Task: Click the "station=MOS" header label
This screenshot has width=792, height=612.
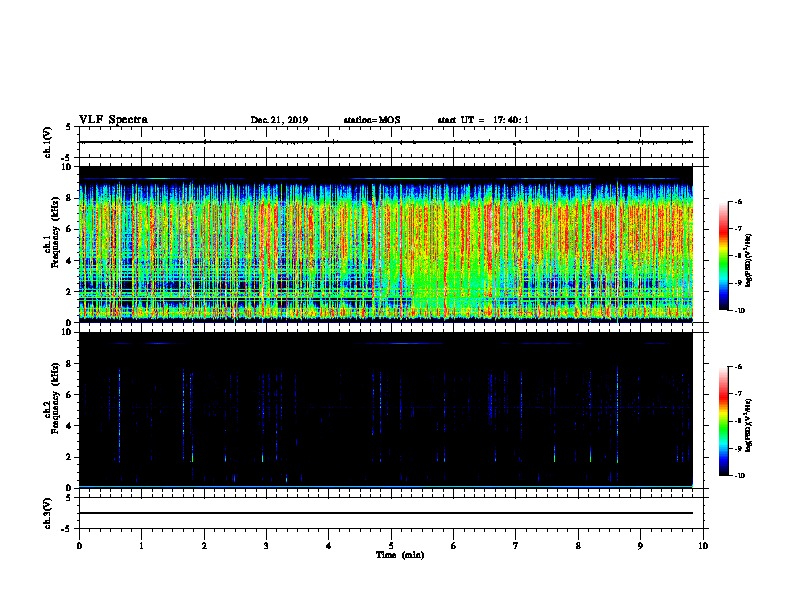Action: coord(372,120)
